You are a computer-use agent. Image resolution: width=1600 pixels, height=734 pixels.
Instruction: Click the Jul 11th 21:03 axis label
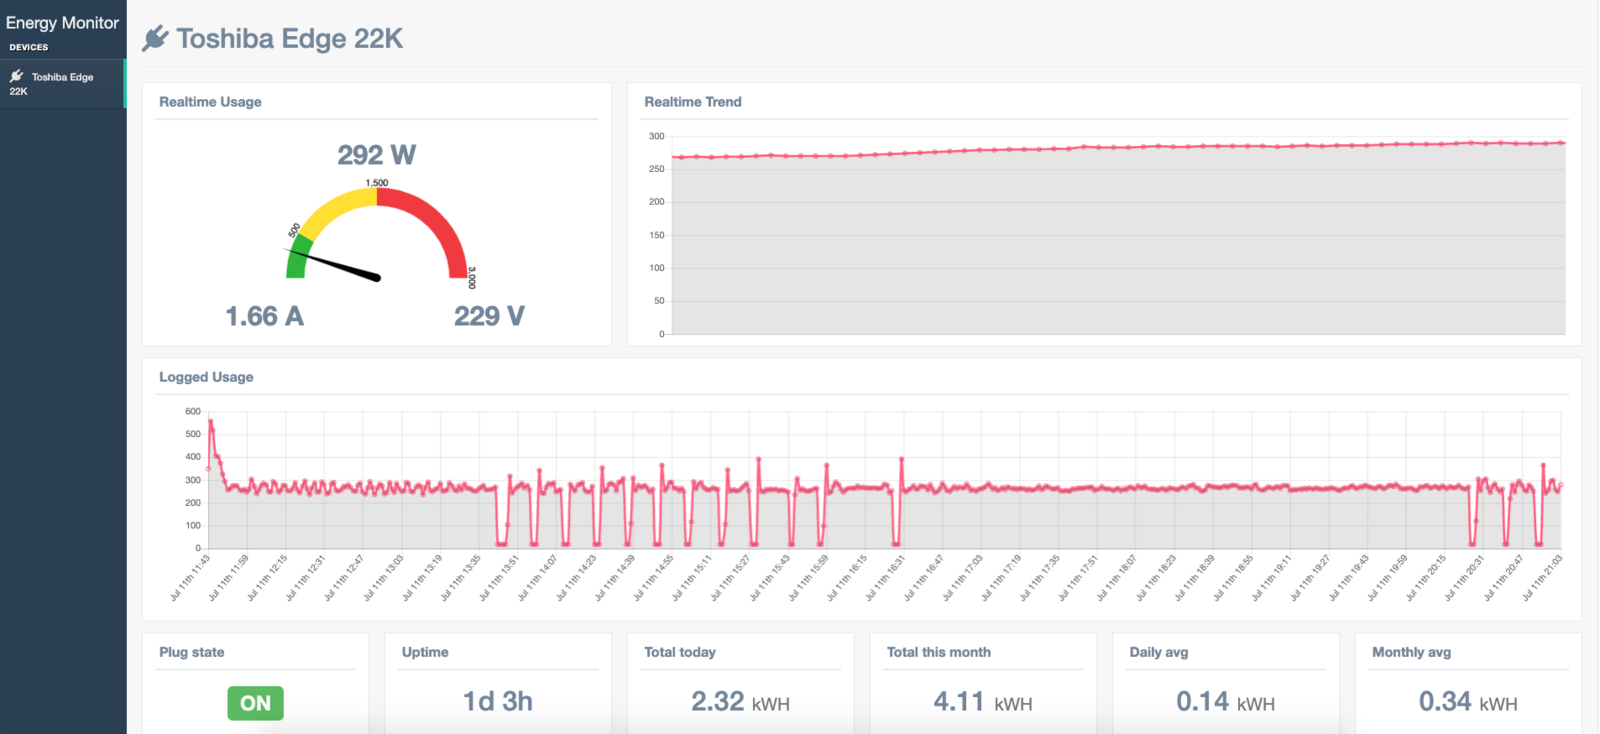pos(1541,579)
